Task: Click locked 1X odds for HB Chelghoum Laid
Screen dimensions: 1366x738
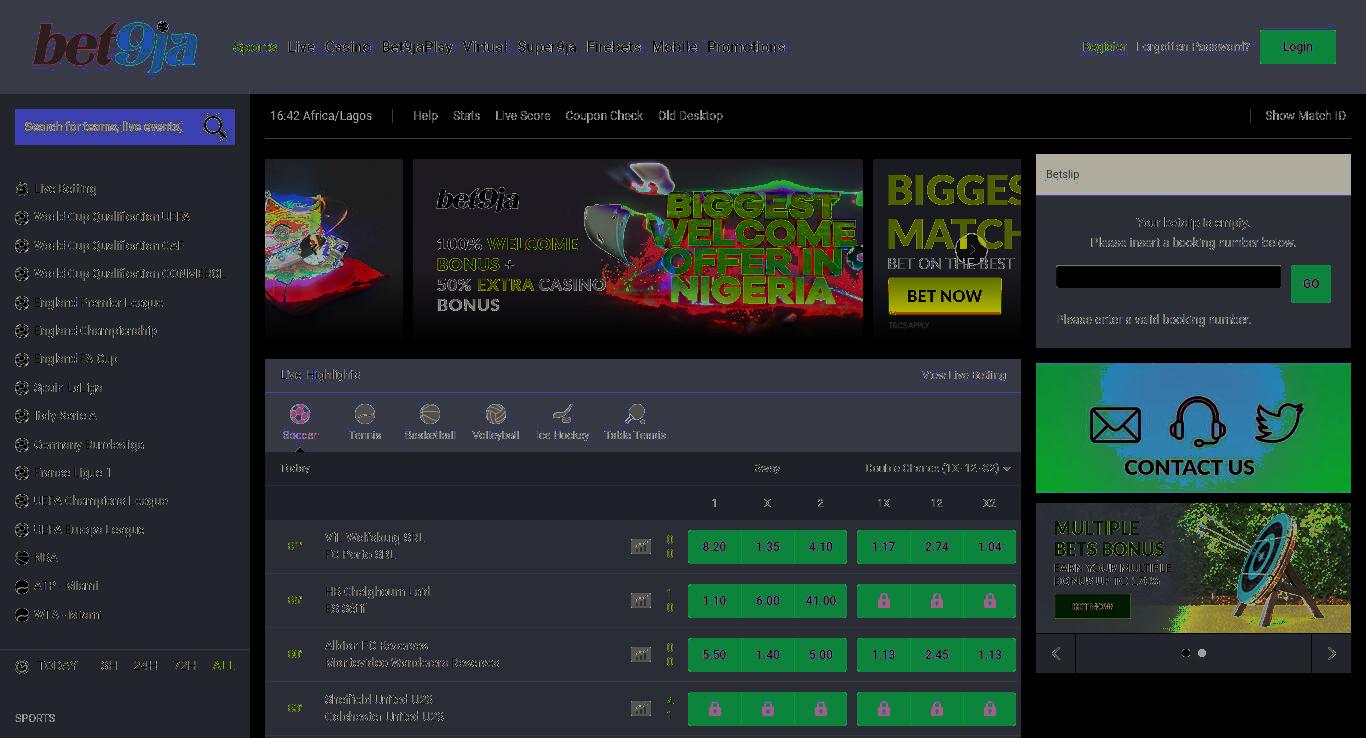Action: pyautogui.click(x=883, y=601)
